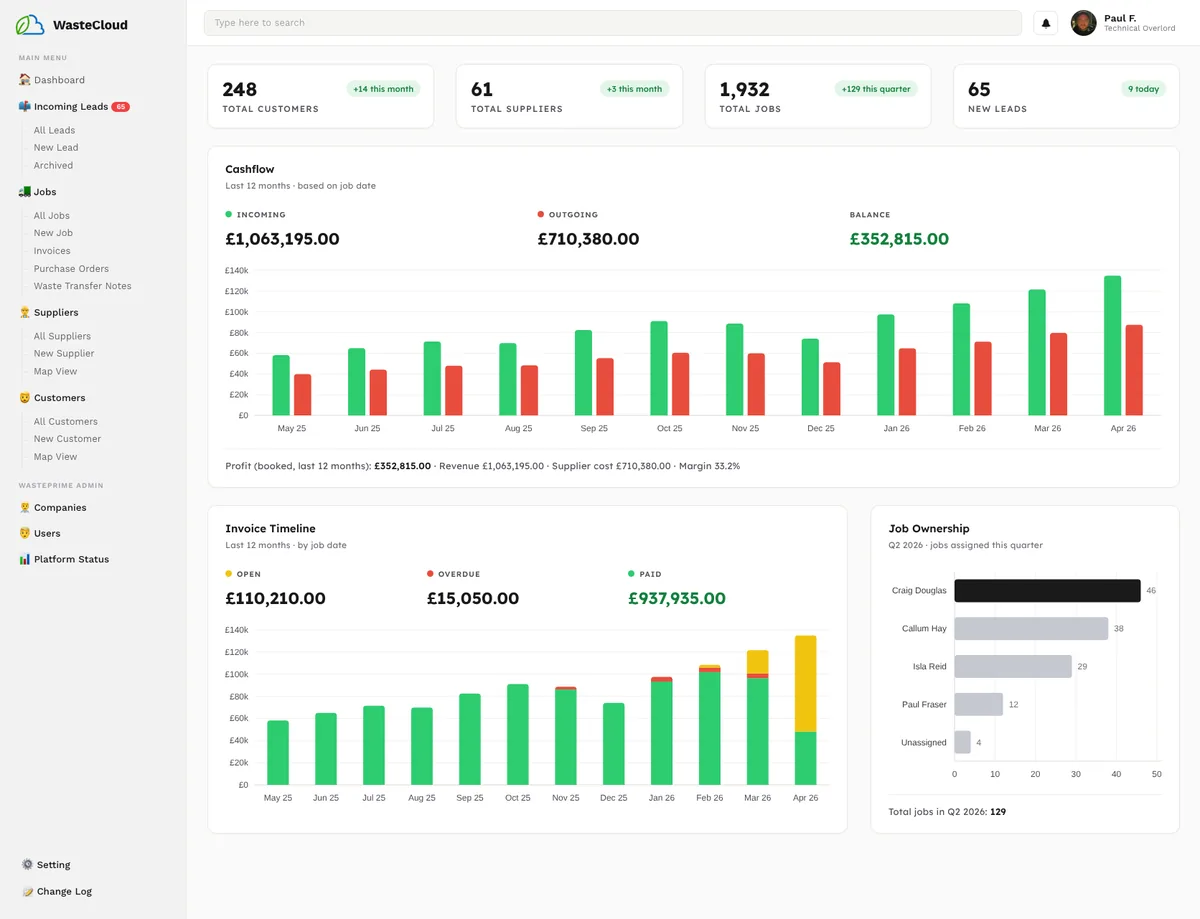The height and width of the screenshot is (919, 1200).
Task: Open New Supplier page
Action: point(64,353)
